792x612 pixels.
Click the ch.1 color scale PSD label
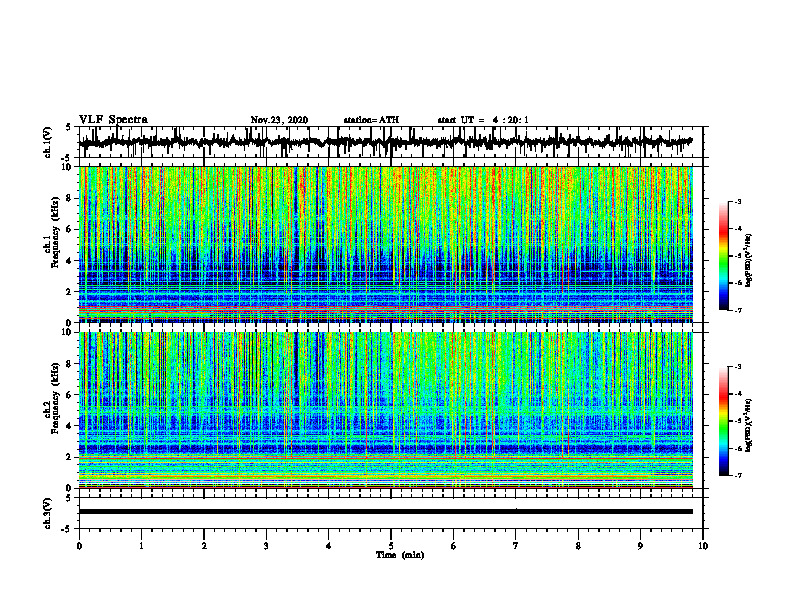[750, 261]
